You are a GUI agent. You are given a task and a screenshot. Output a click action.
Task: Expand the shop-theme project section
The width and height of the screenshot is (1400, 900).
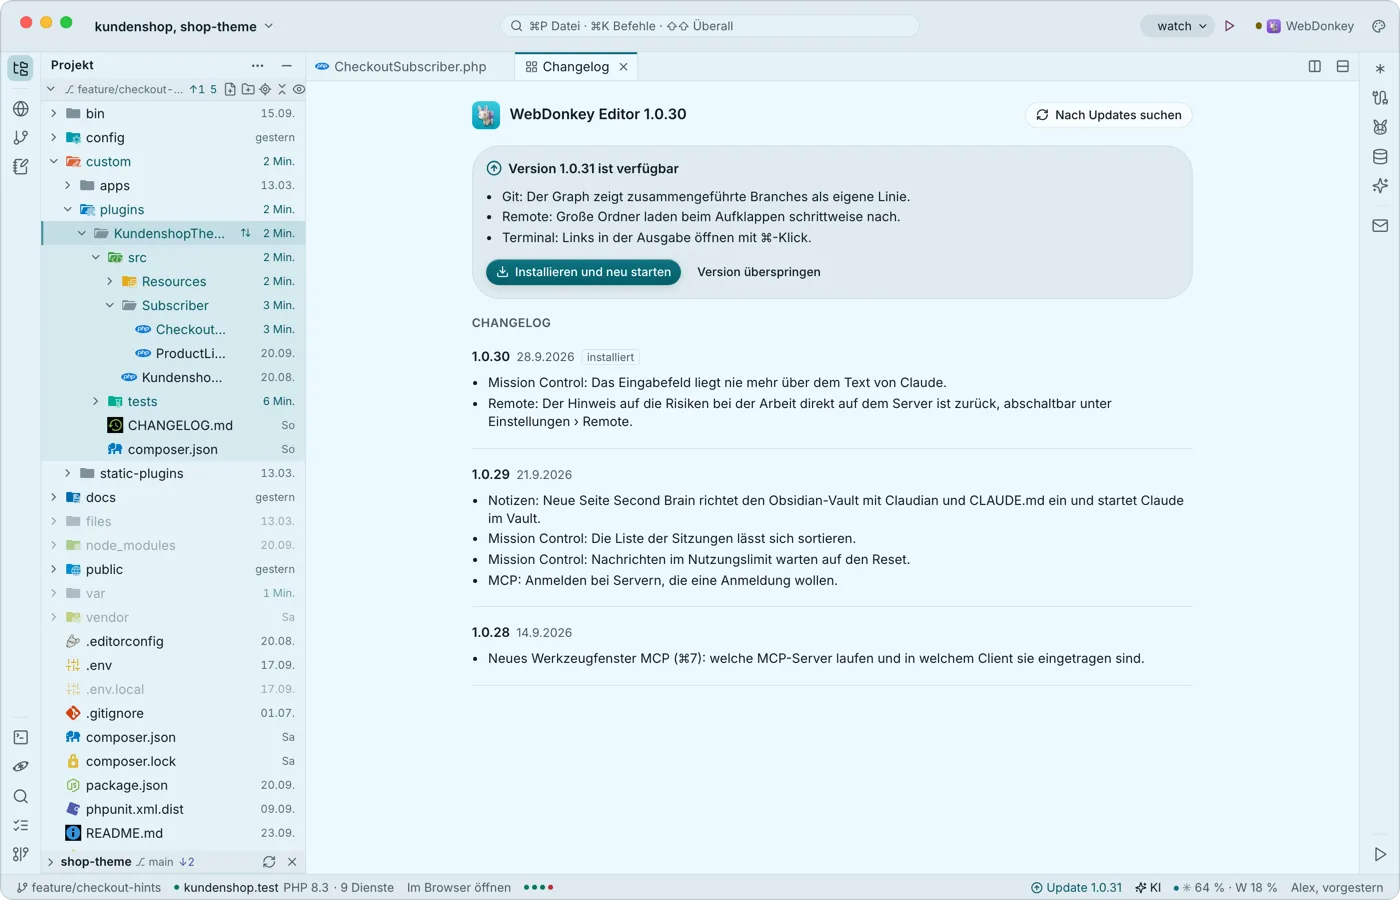(50, 862)
